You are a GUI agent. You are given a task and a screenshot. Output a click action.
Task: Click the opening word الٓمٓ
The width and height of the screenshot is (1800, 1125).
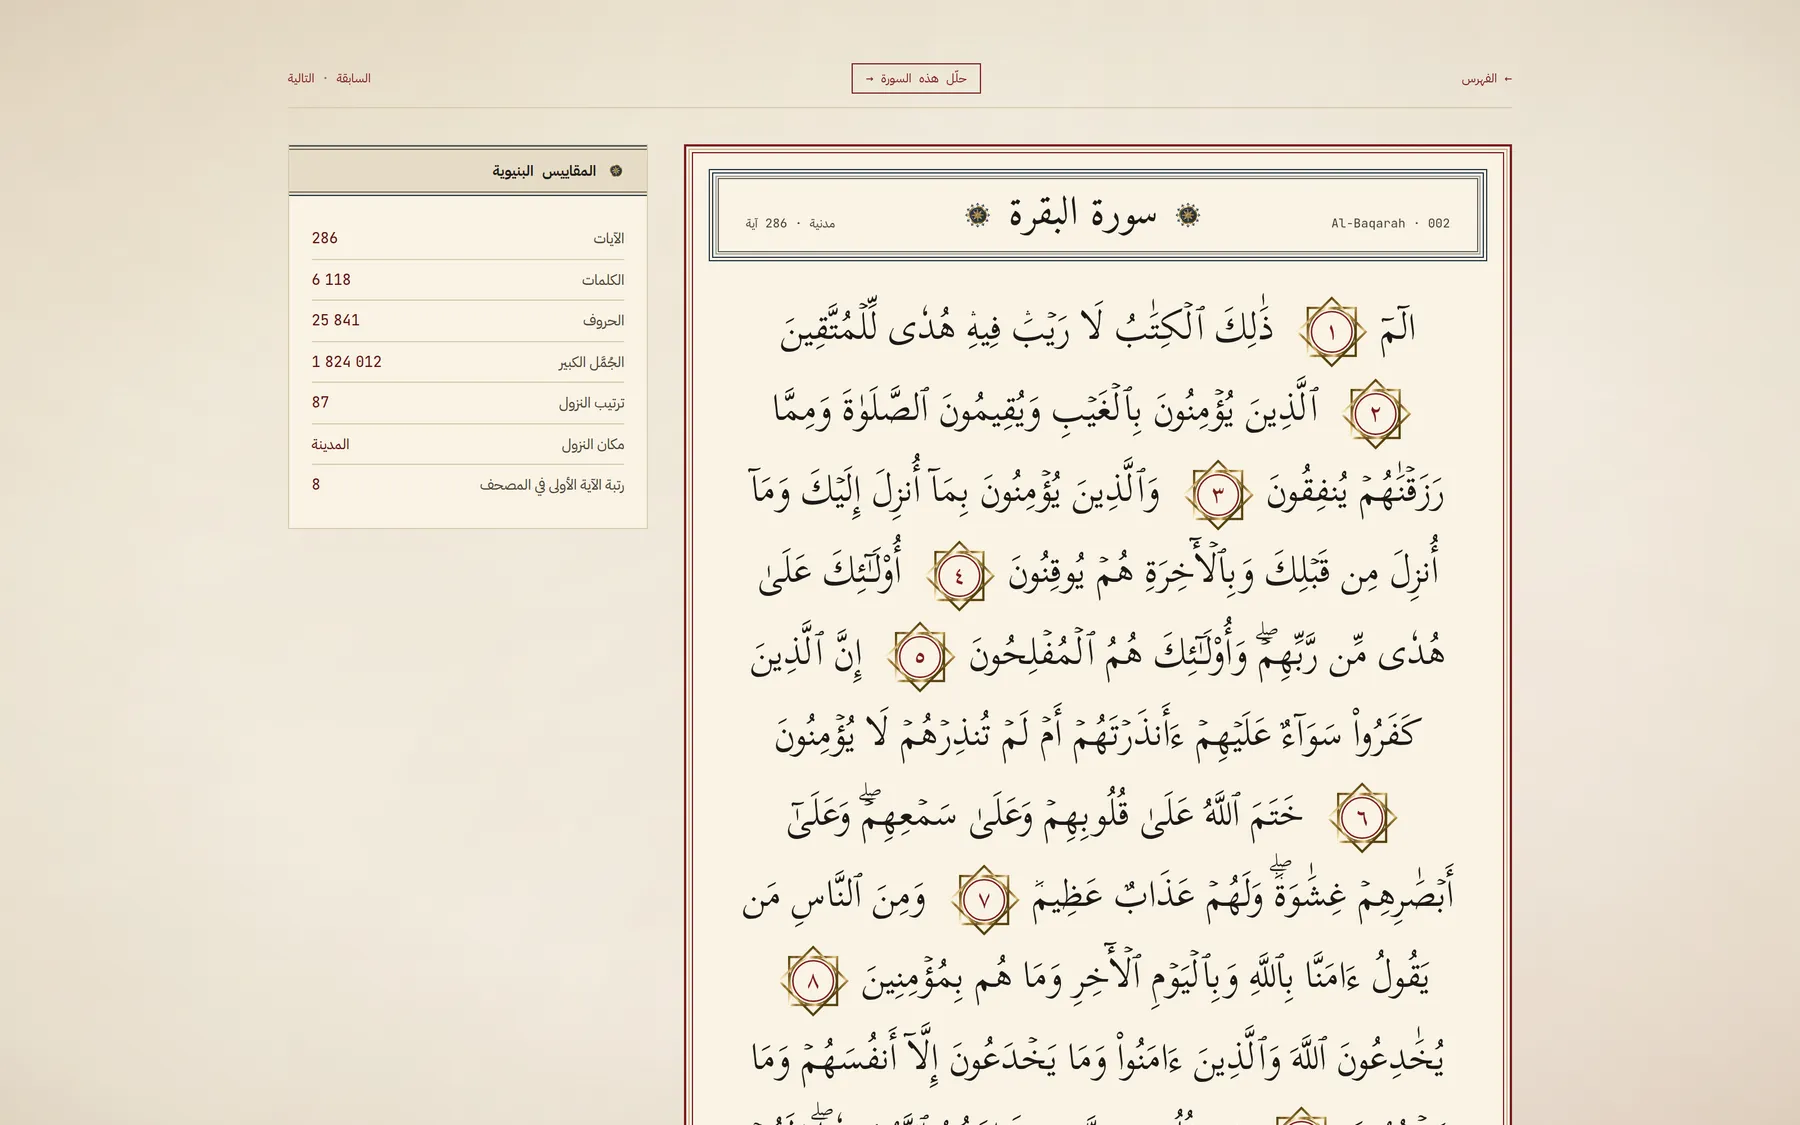coord(1397,329)
